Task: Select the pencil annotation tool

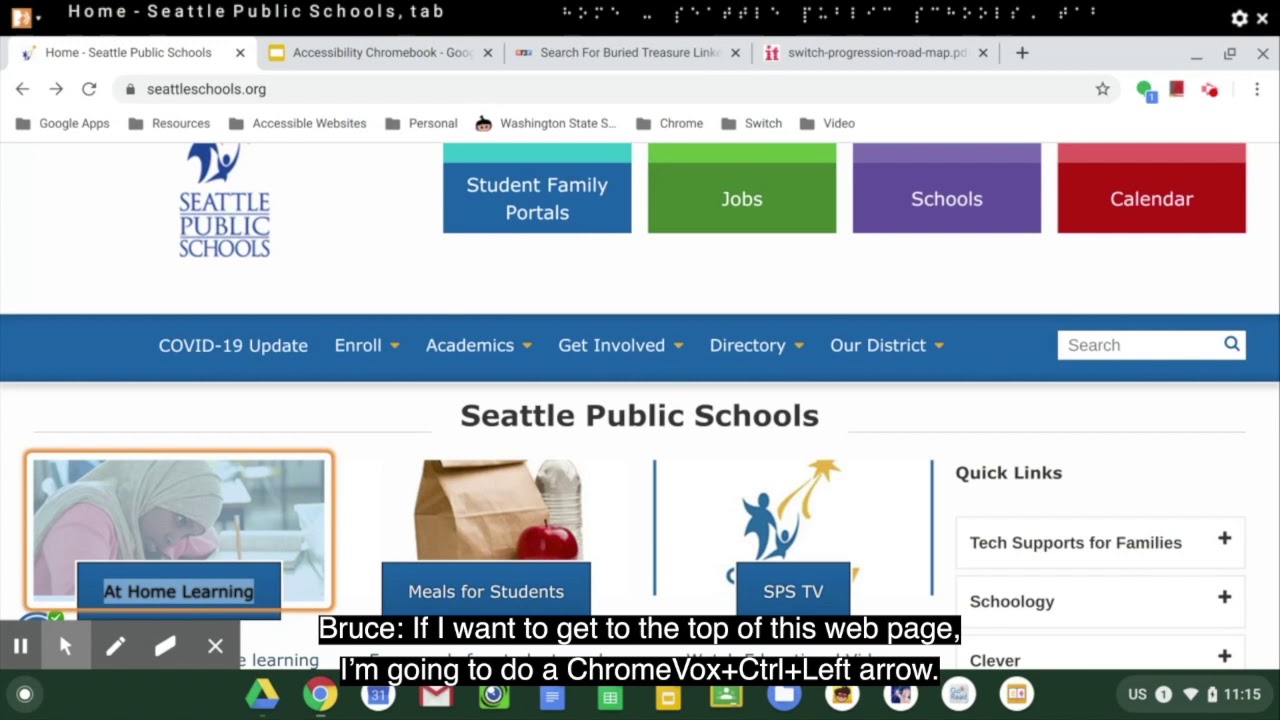Action: (116, 646)
